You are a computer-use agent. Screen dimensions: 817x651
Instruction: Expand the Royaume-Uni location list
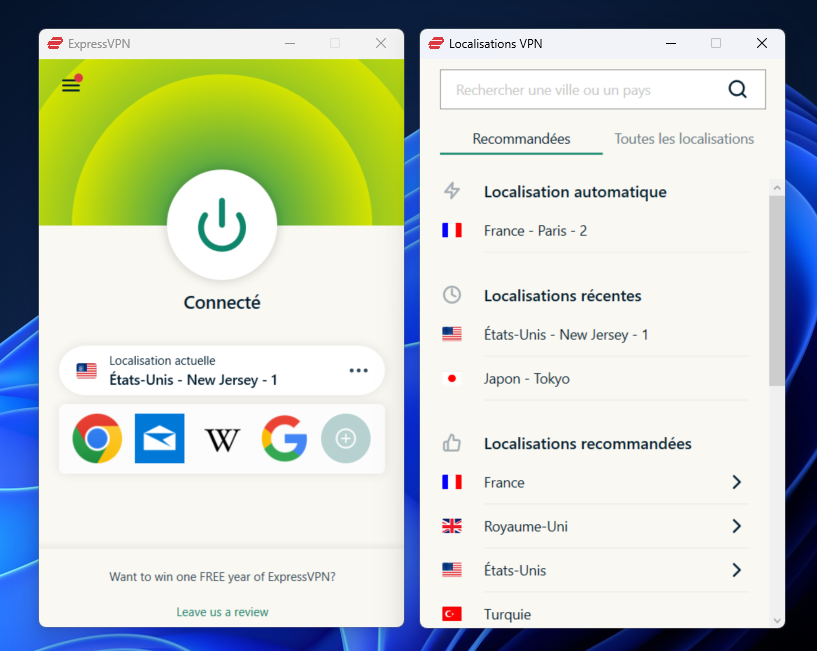(736, 526)
